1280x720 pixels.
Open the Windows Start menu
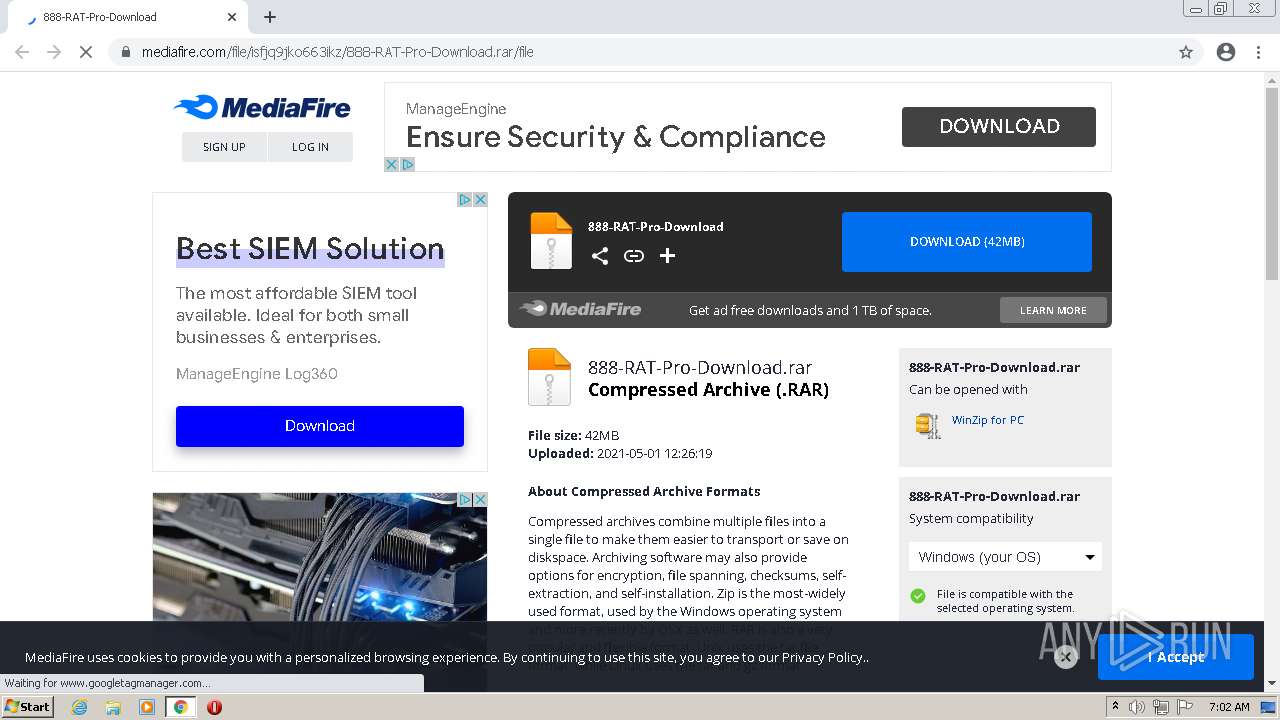27,707
